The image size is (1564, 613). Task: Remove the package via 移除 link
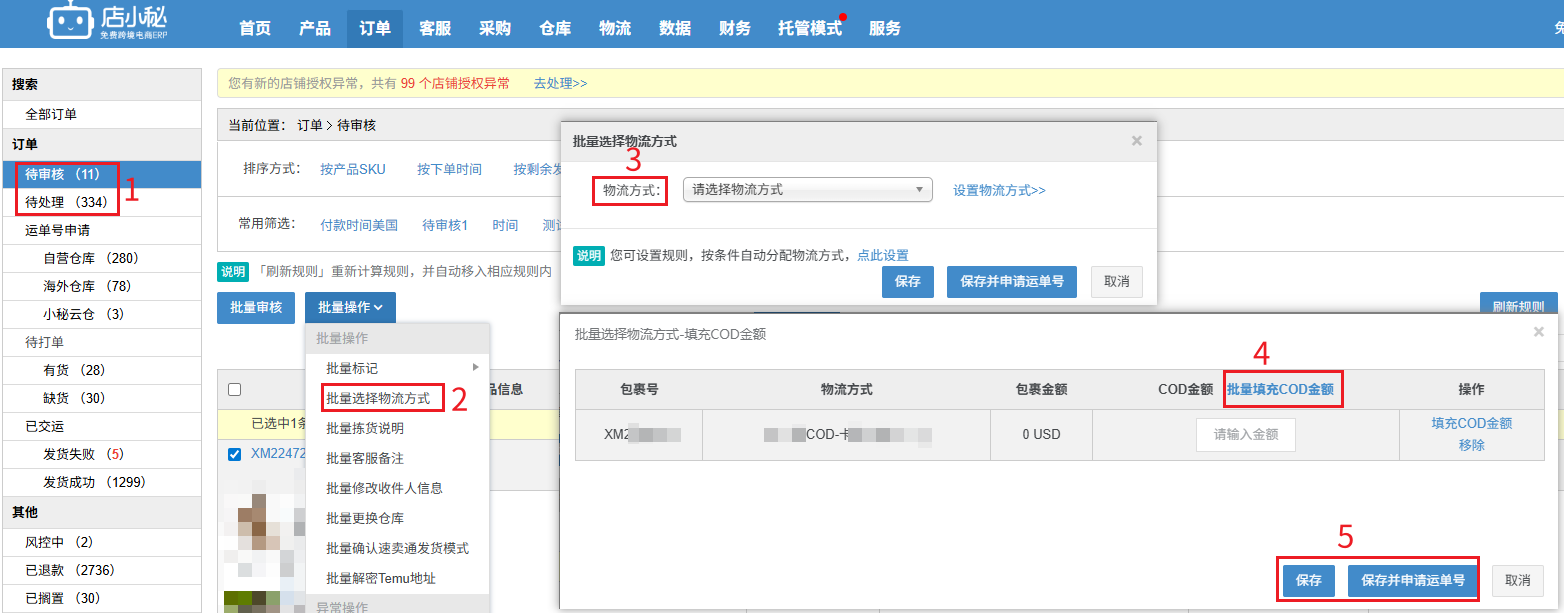[1471, 445]
